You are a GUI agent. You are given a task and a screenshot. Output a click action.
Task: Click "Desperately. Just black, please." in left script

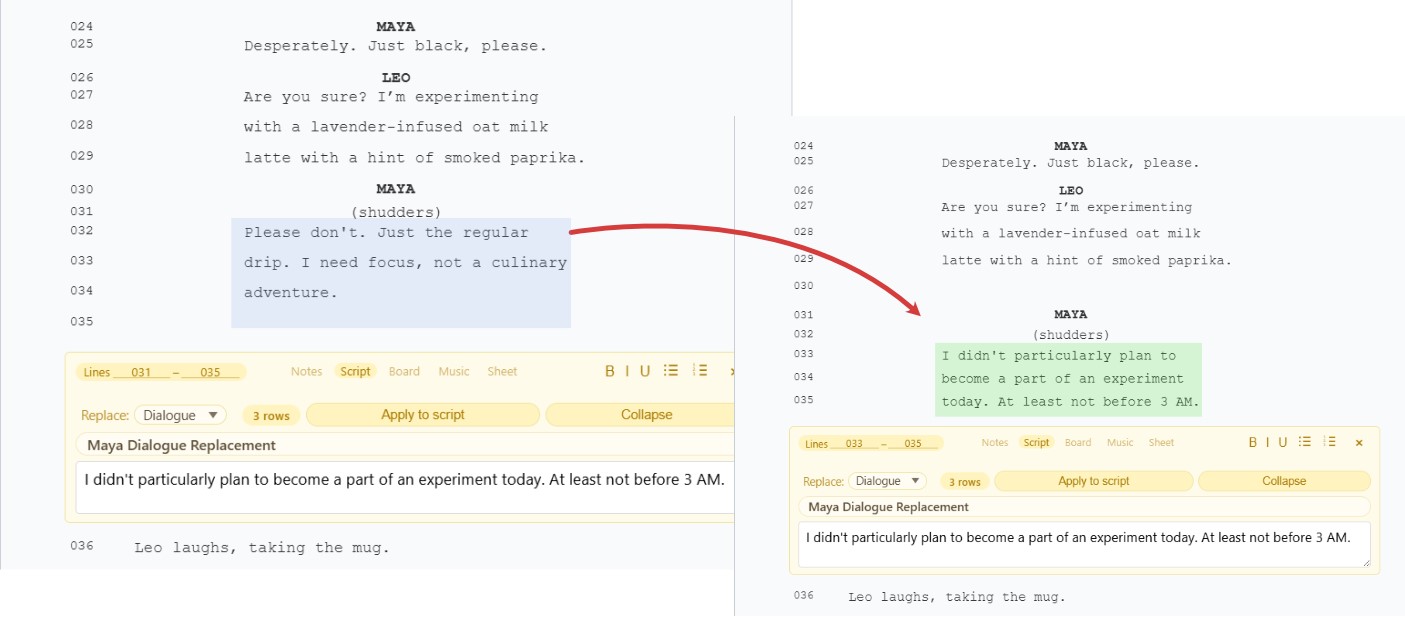[395, 46]
